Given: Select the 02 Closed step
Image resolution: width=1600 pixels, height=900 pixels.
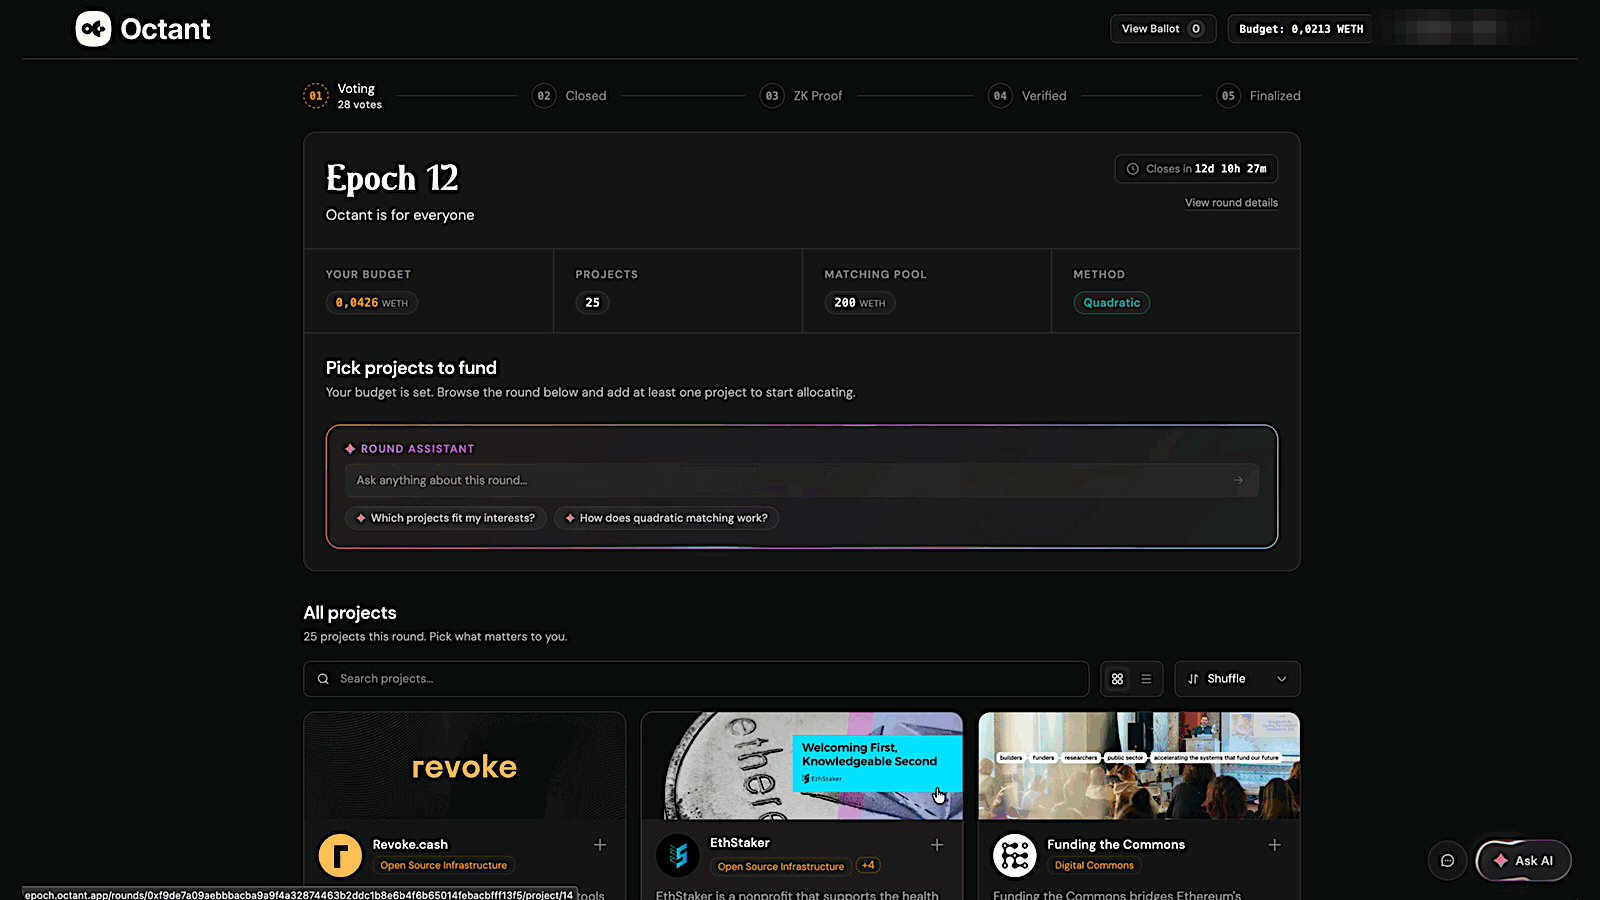Looking at the screenshot, I should [x=569, y=96].
